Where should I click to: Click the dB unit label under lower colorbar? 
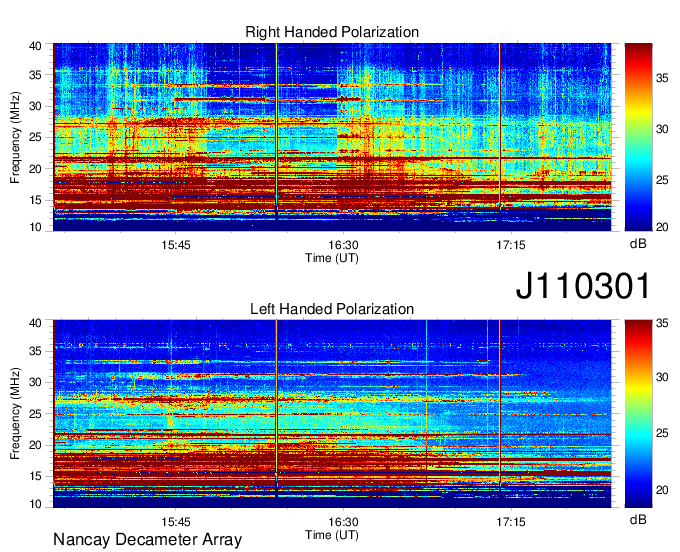pyautogui.click(x=638, y=519)
